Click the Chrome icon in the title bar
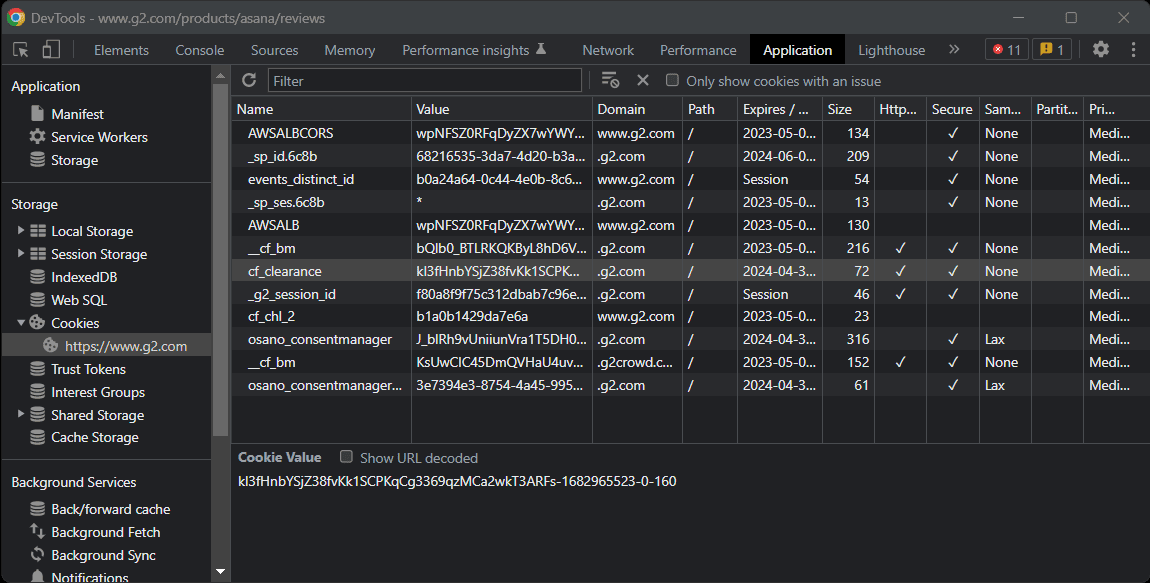 [x=15, y=18]
